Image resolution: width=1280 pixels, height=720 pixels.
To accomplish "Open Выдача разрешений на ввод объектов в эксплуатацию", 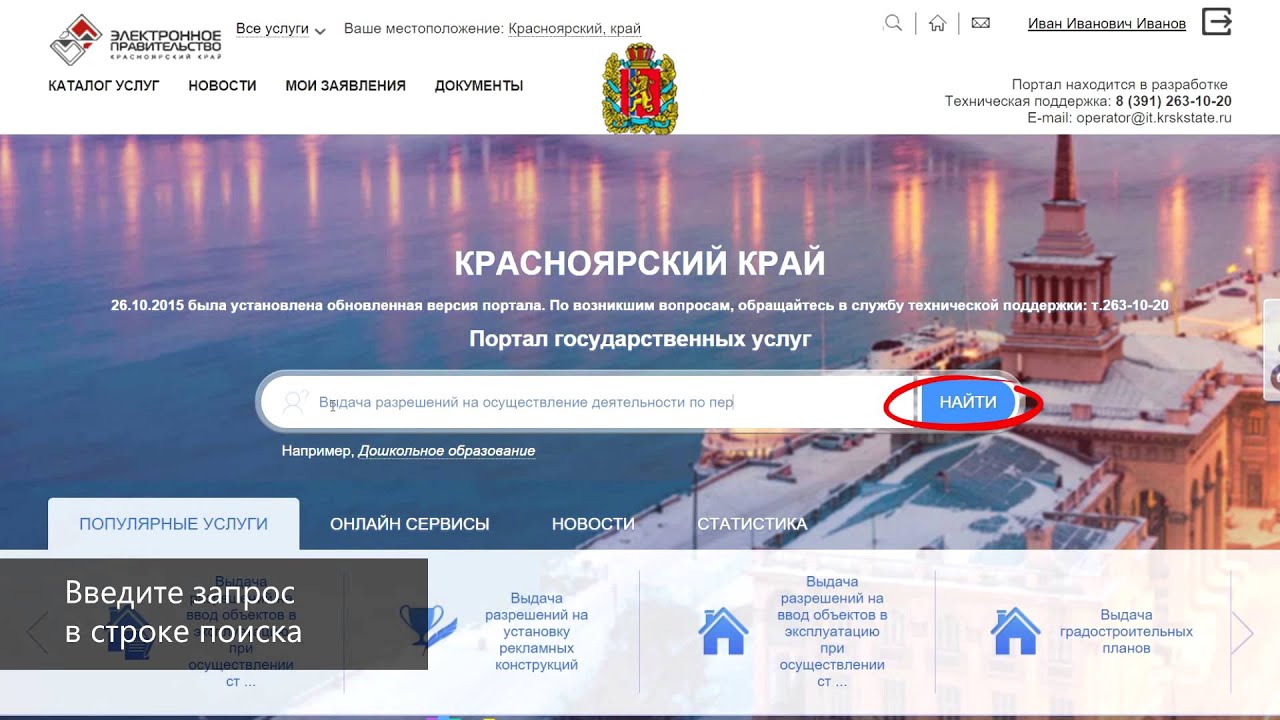I will (833, 632).
